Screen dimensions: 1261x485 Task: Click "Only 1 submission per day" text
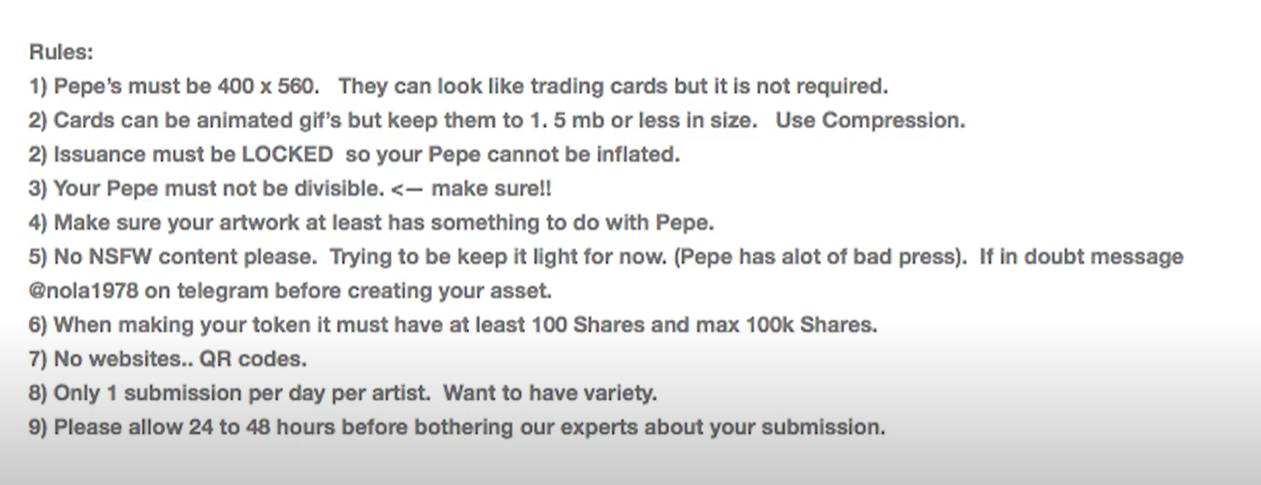184,393
